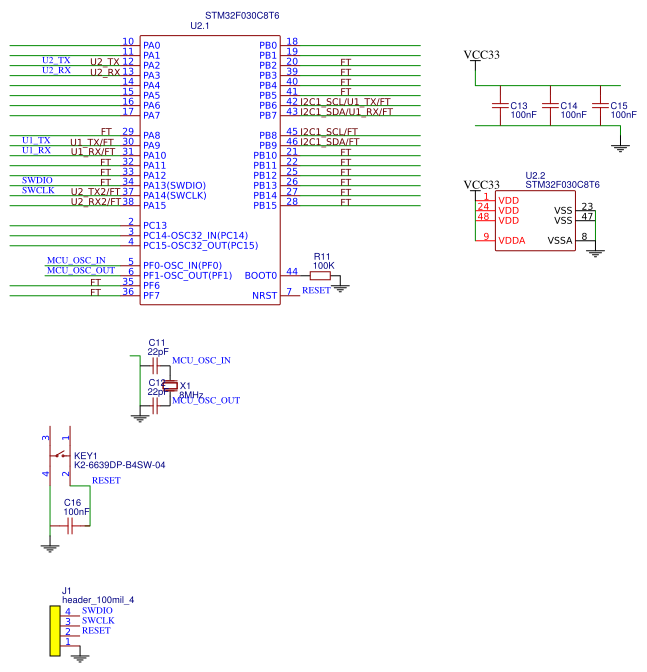
Task: Select the BOOT0 pin label
Action: (261, 276)
